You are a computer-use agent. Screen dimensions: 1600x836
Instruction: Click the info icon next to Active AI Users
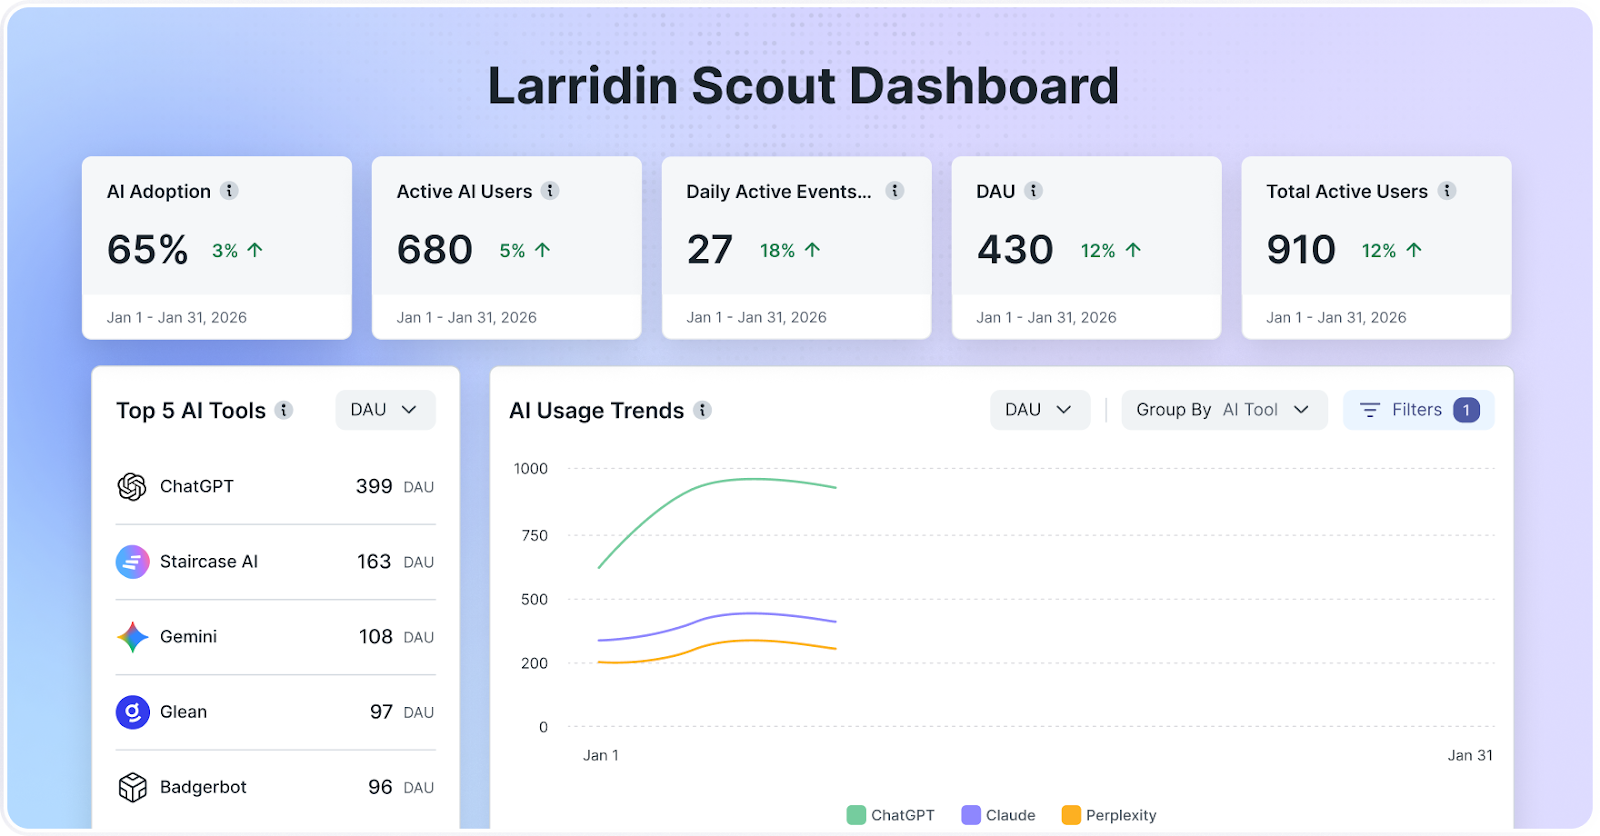pos(550,191)
